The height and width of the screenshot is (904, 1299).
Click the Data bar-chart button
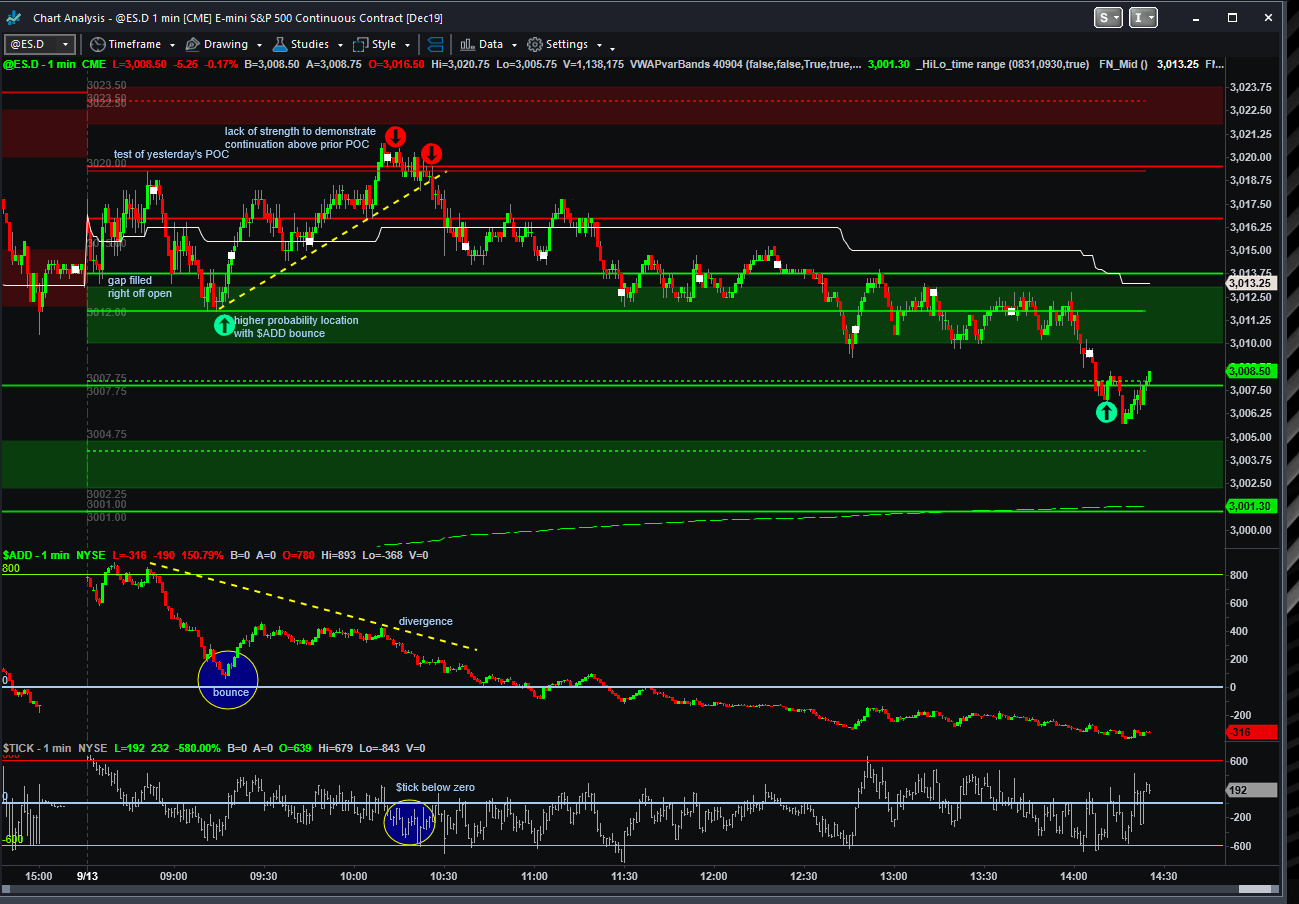click(x=481, y=44)
